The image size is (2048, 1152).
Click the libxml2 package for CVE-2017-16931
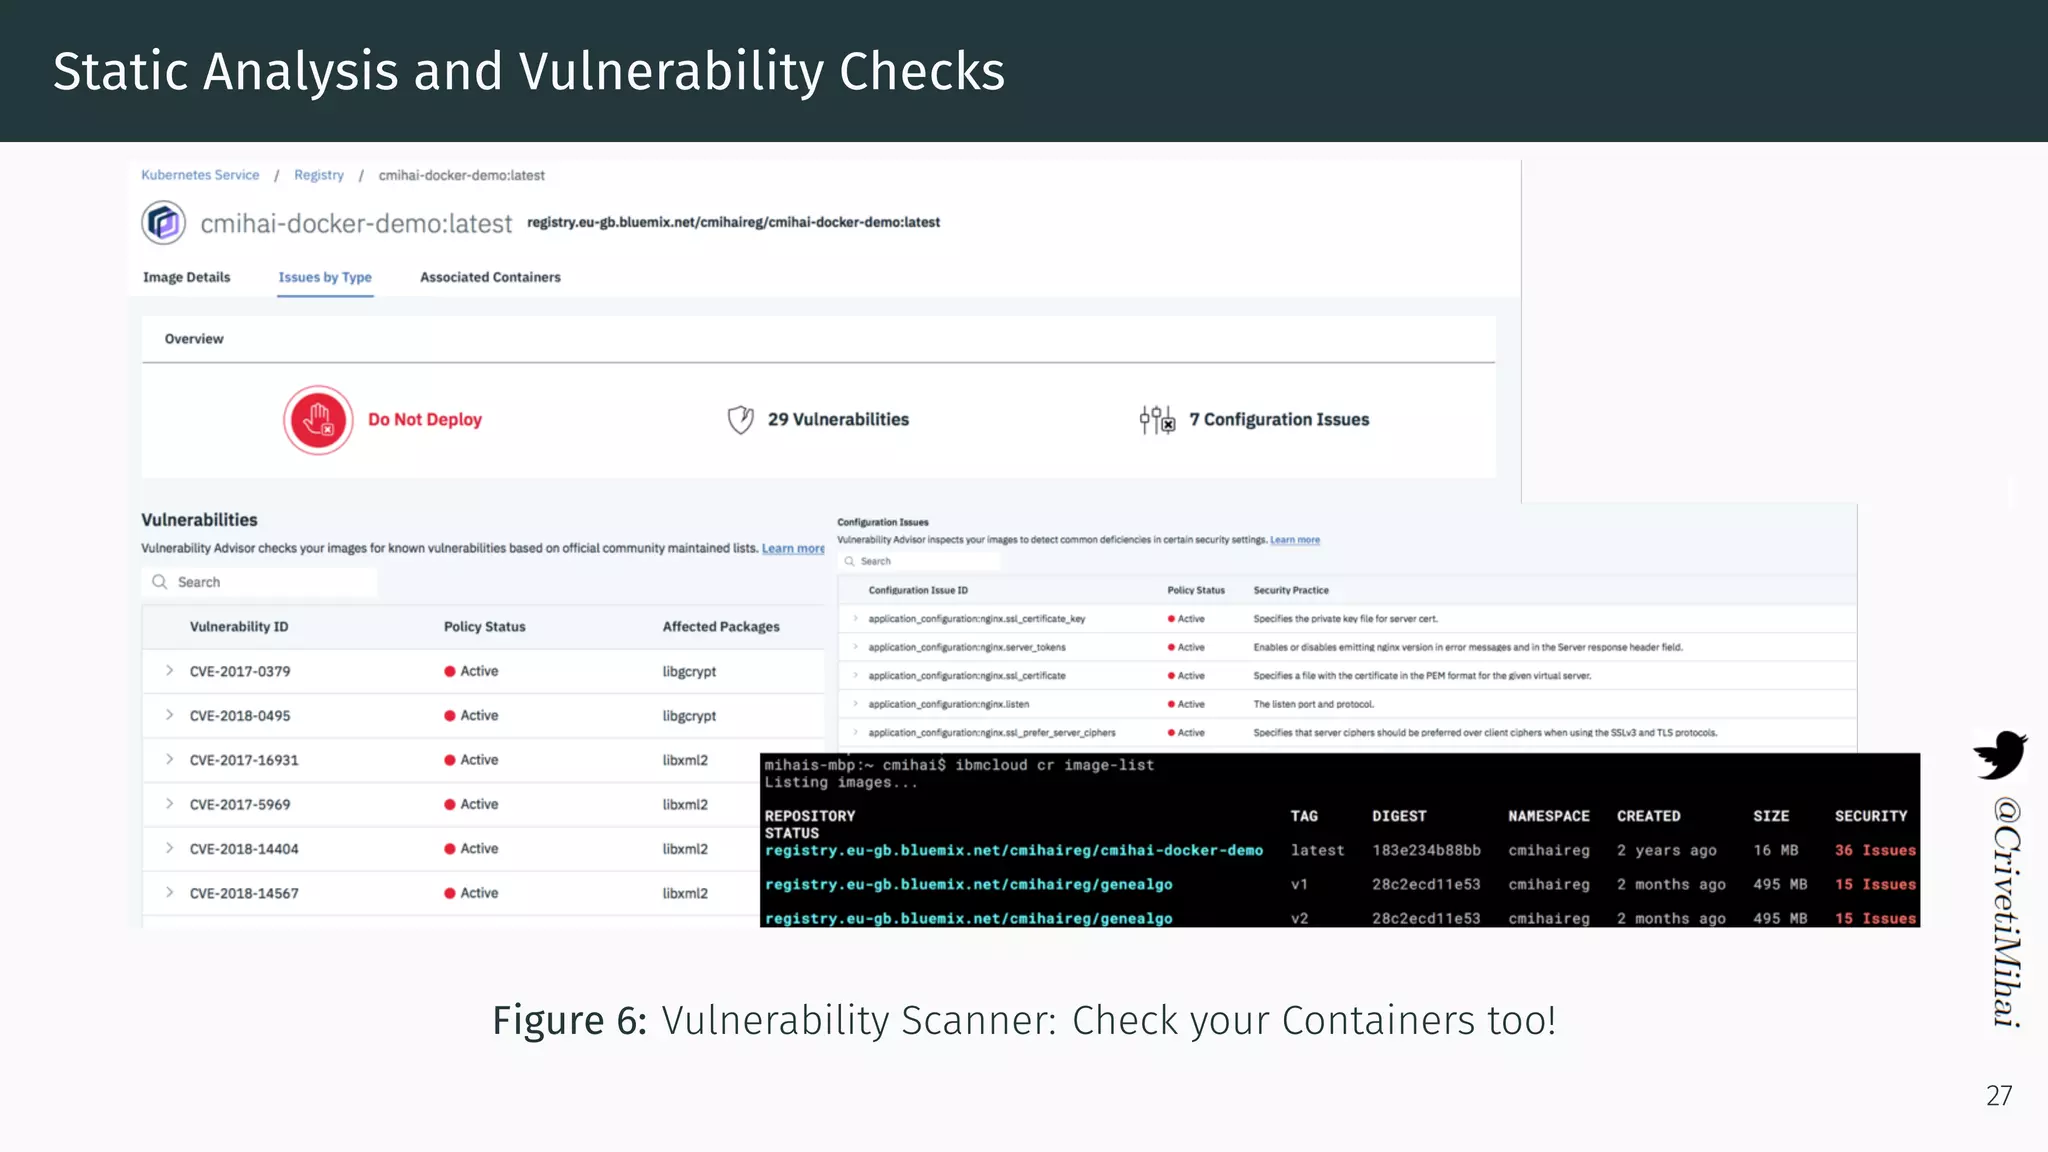pyautogui.click(x=685, y=760)
